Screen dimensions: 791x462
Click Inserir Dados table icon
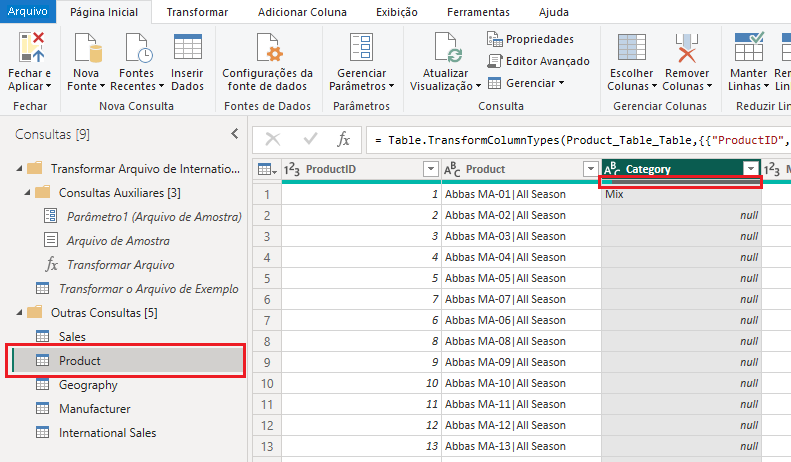click(188, 47)
